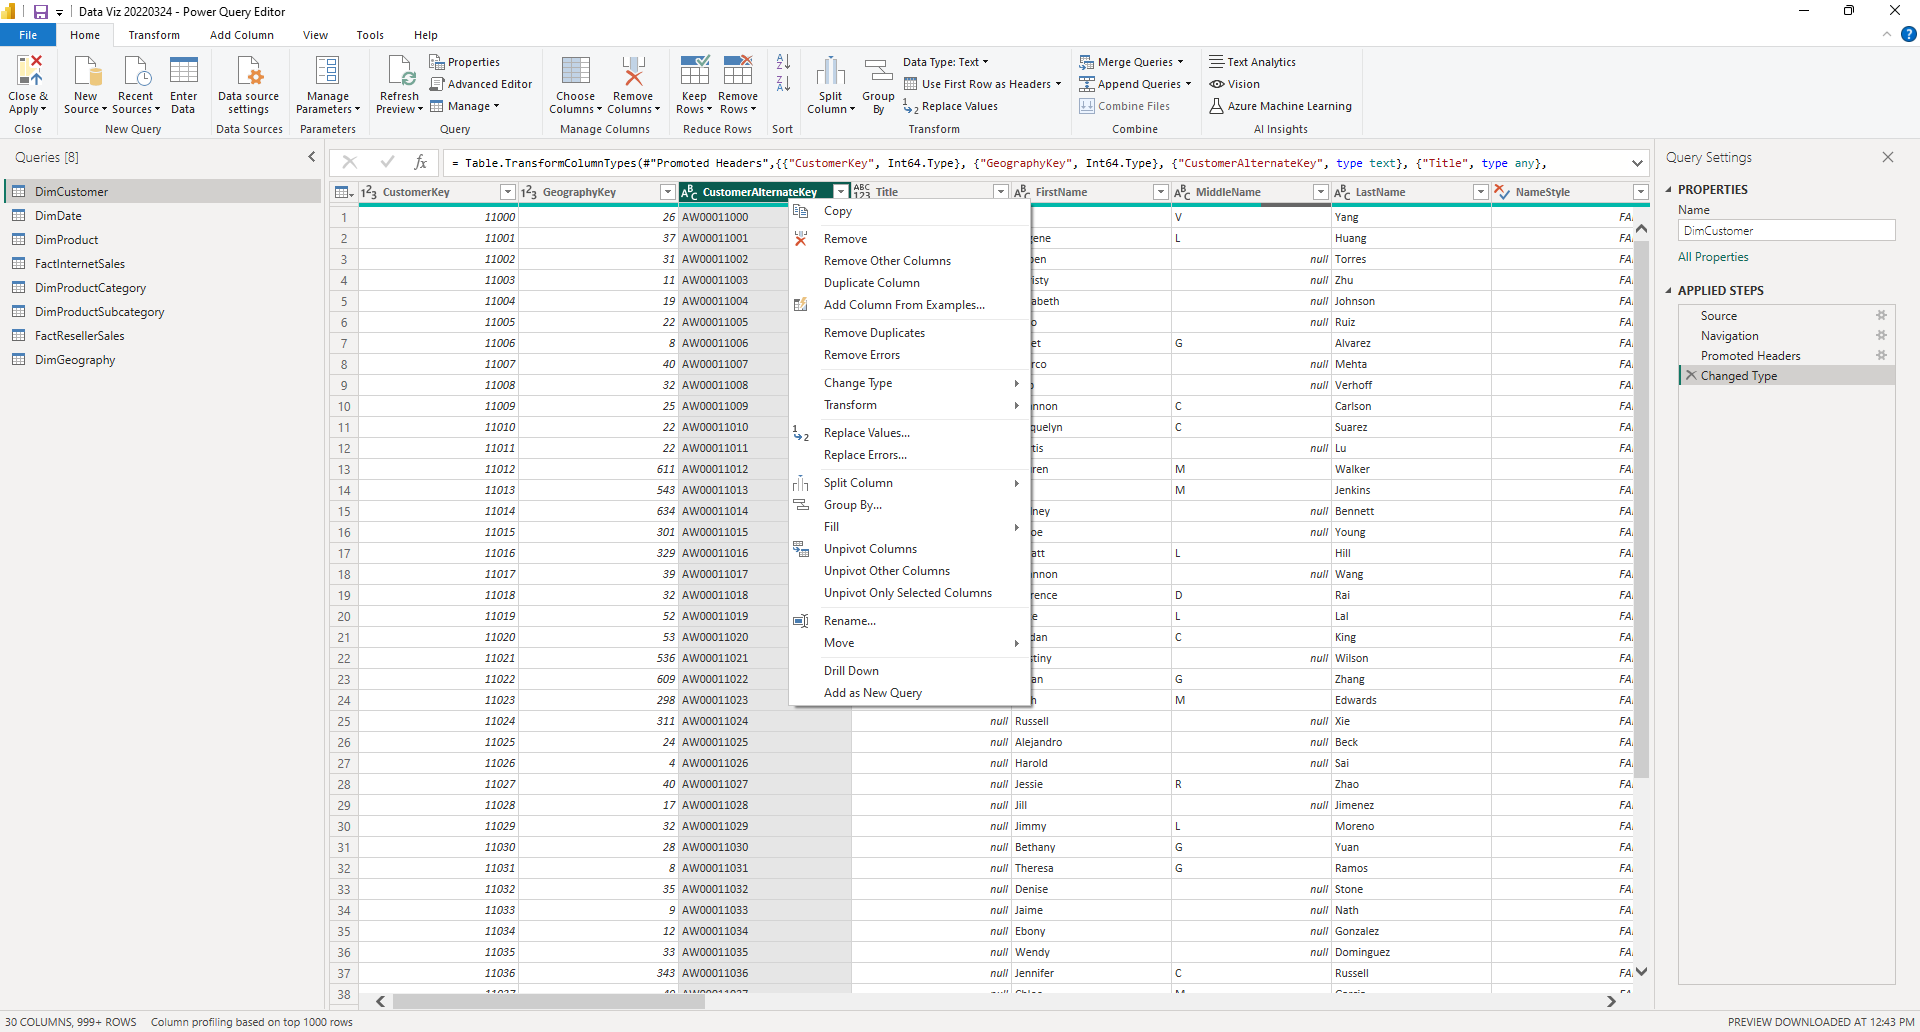The width and height of the screenshot is (1920, 1032).
Task: Open the Data Type: Text dropdown
Action: coord(945,62)
